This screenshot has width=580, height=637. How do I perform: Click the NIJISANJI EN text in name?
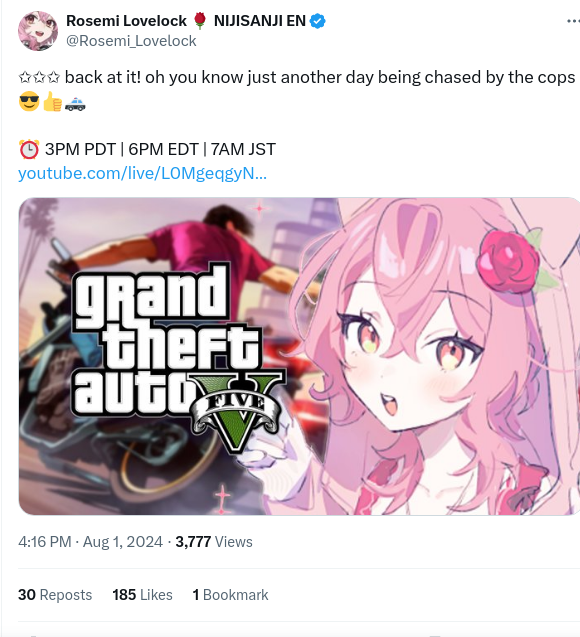pos(260,21)
